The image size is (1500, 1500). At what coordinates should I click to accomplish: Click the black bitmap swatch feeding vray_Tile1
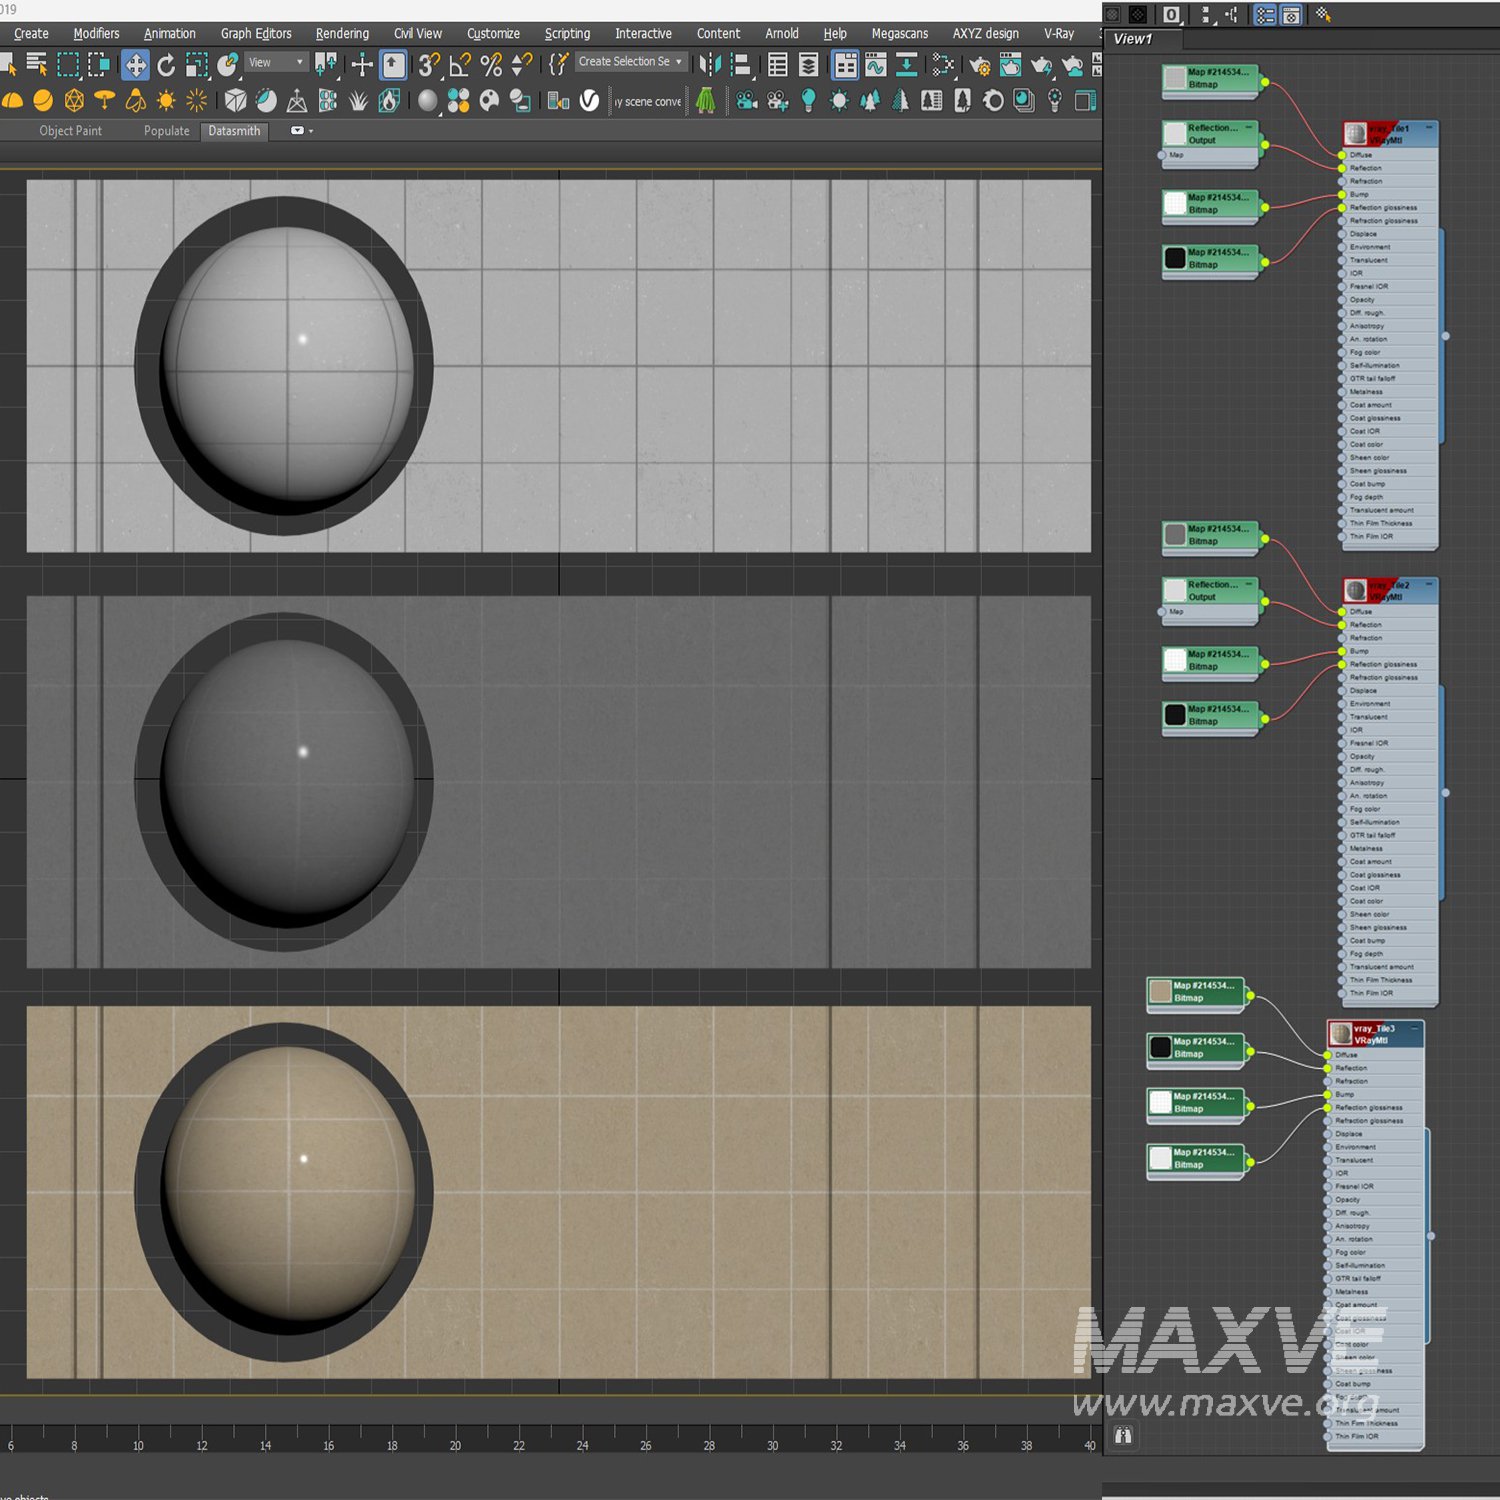pyautogui.click(x=1175, y=258)
